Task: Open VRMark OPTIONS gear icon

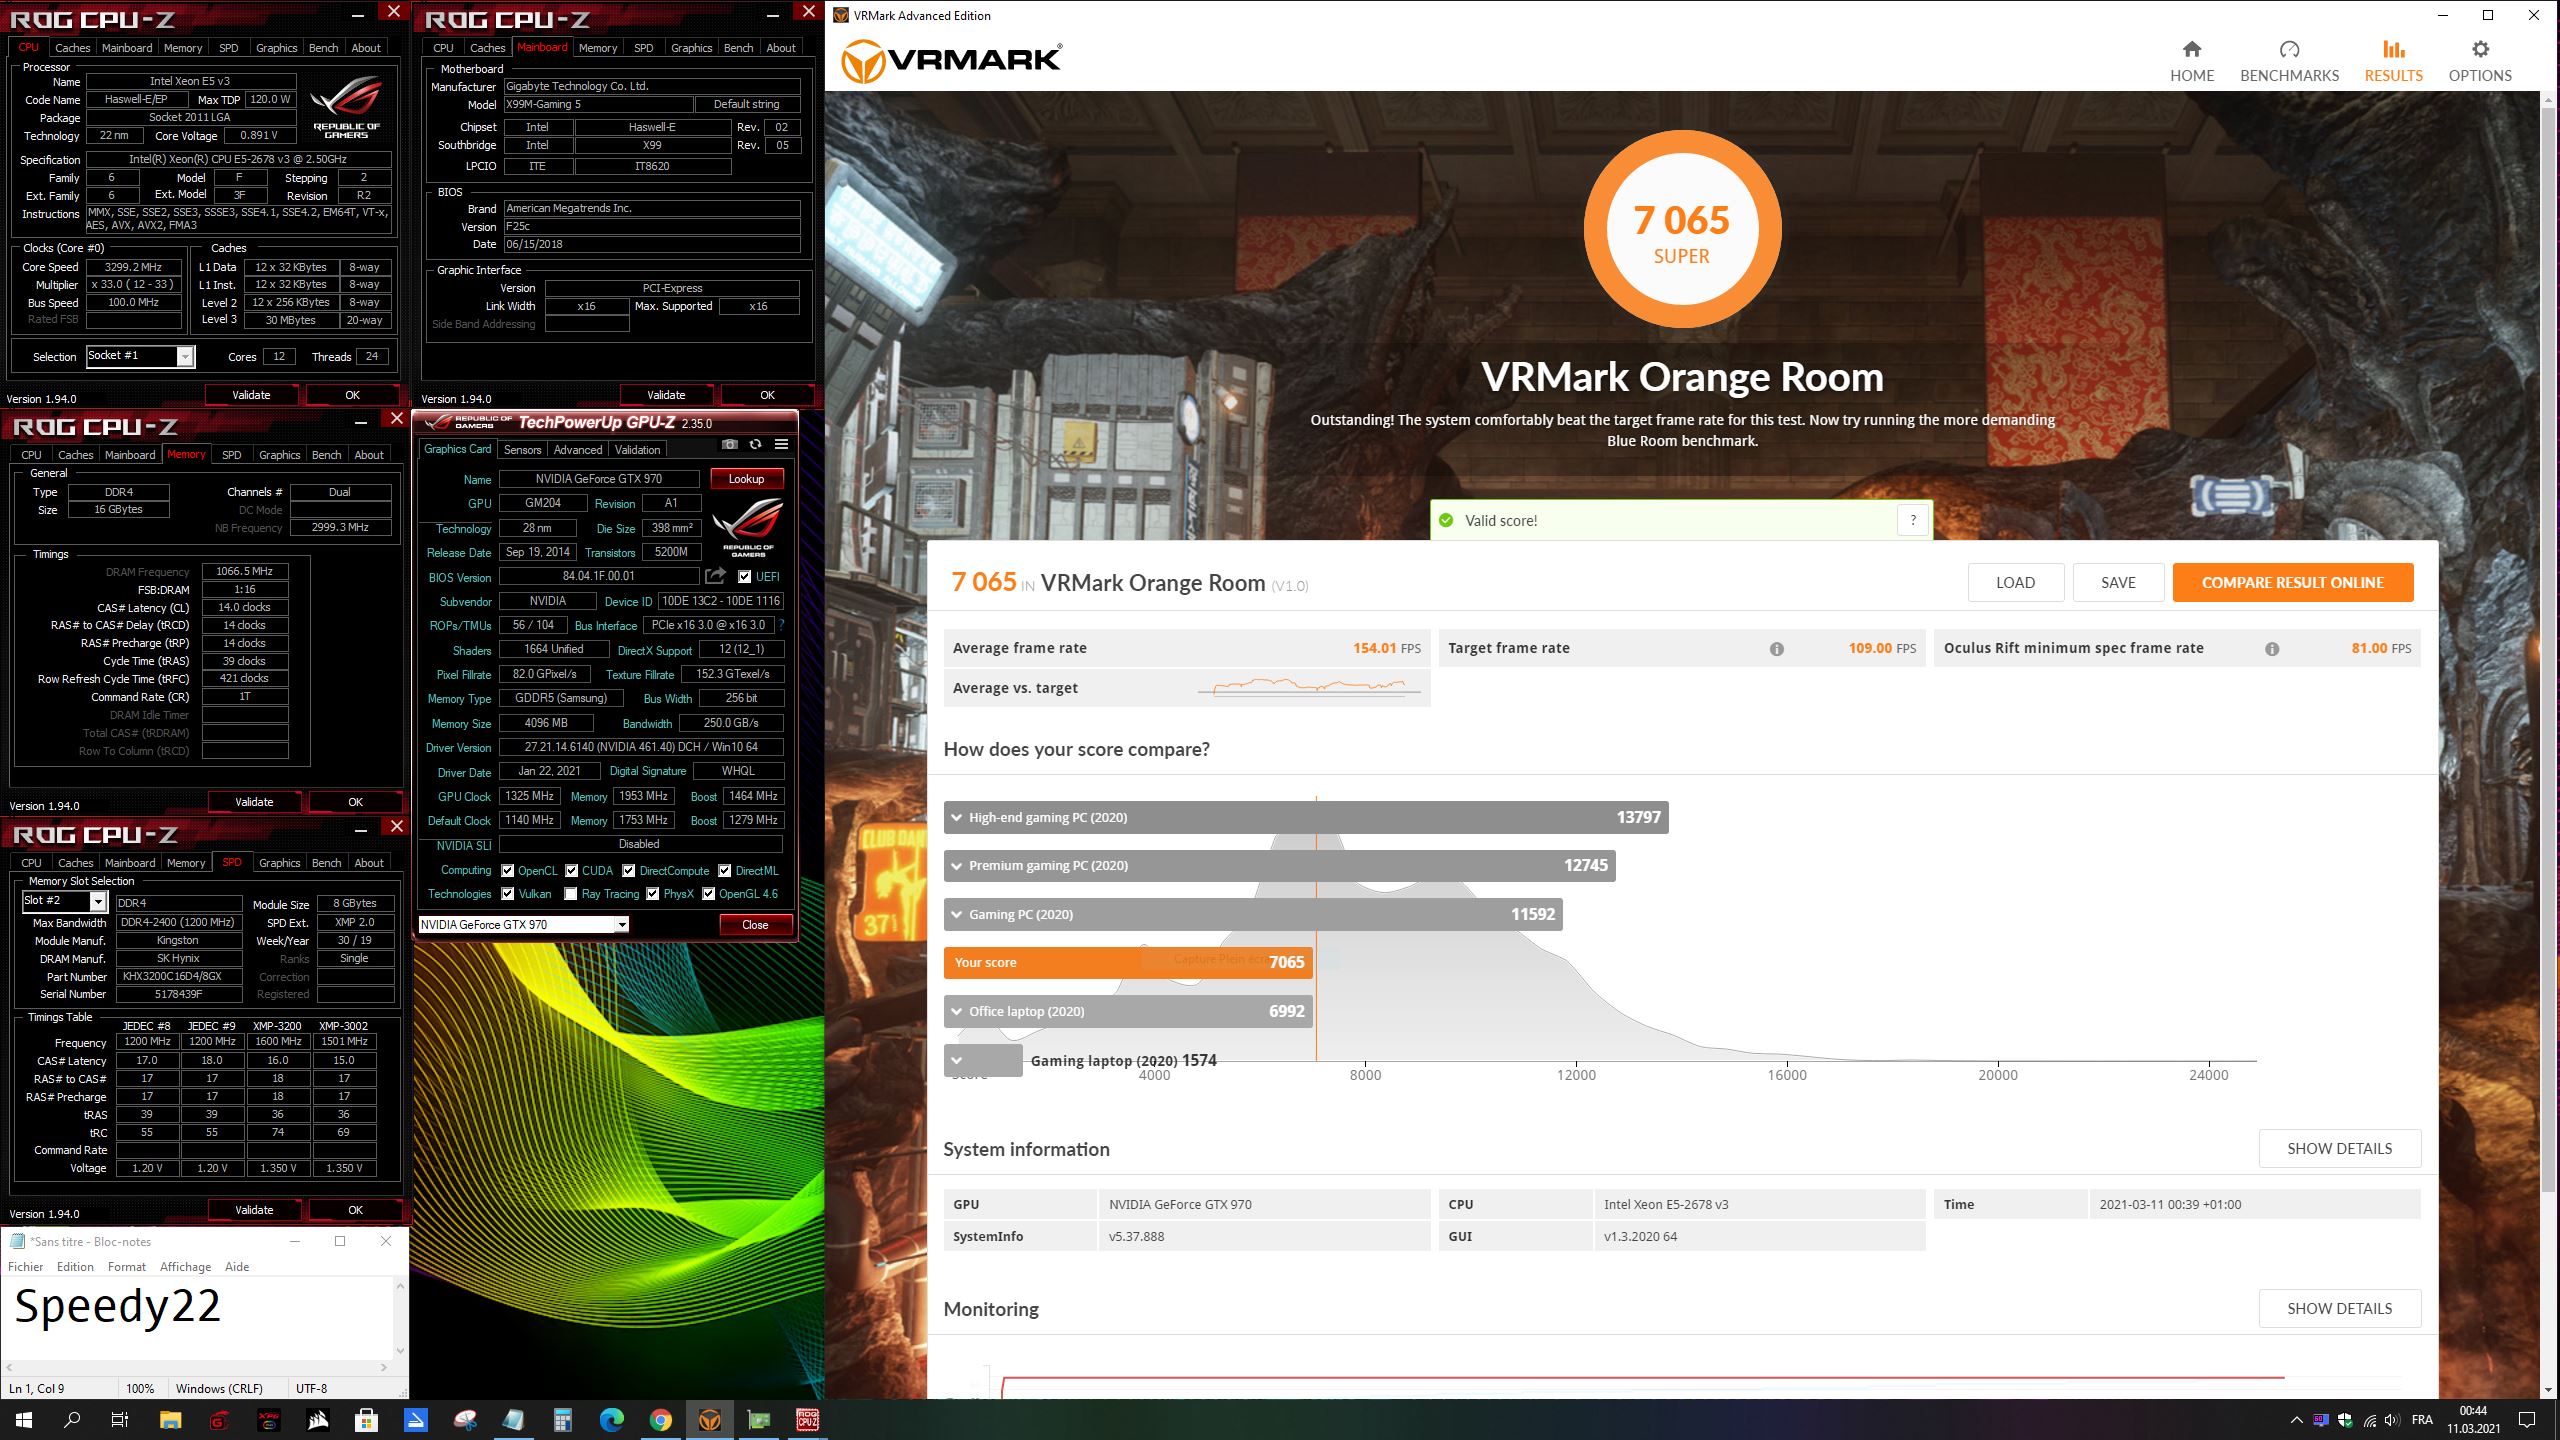Action: (x=2479, y=49)
